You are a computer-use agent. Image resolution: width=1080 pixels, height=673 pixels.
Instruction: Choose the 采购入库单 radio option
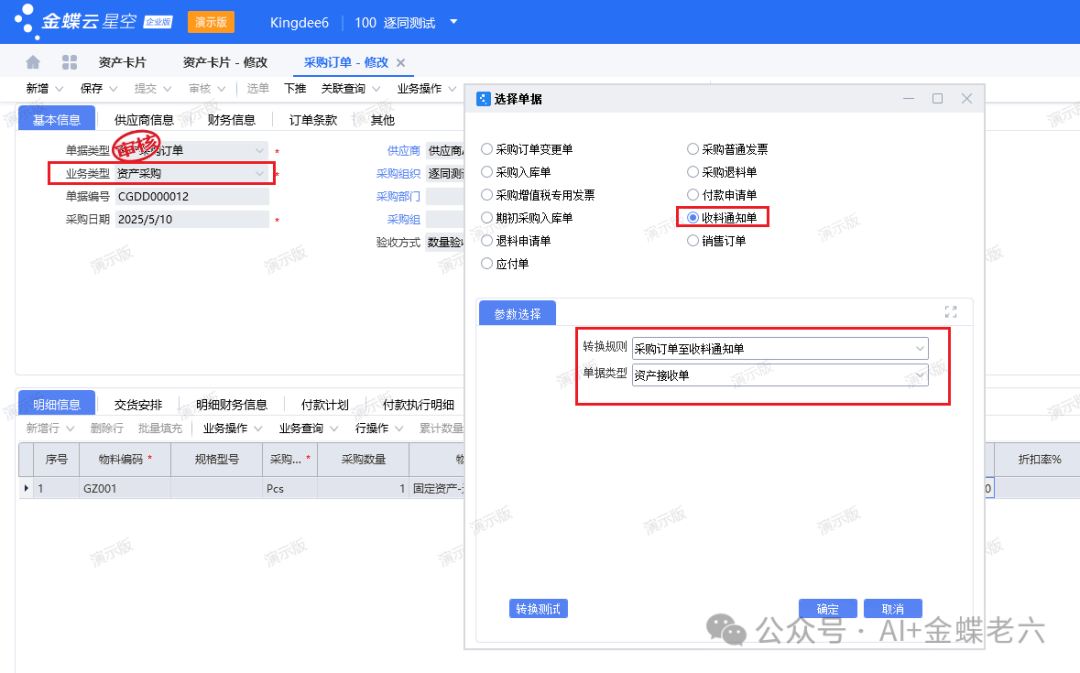(x=487, y=172)
